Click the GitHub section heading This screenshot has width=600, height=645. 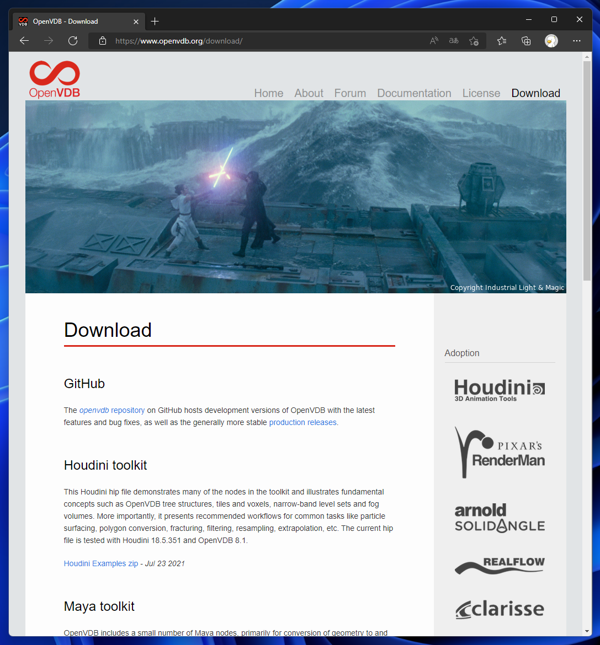(x=84, y=383)
